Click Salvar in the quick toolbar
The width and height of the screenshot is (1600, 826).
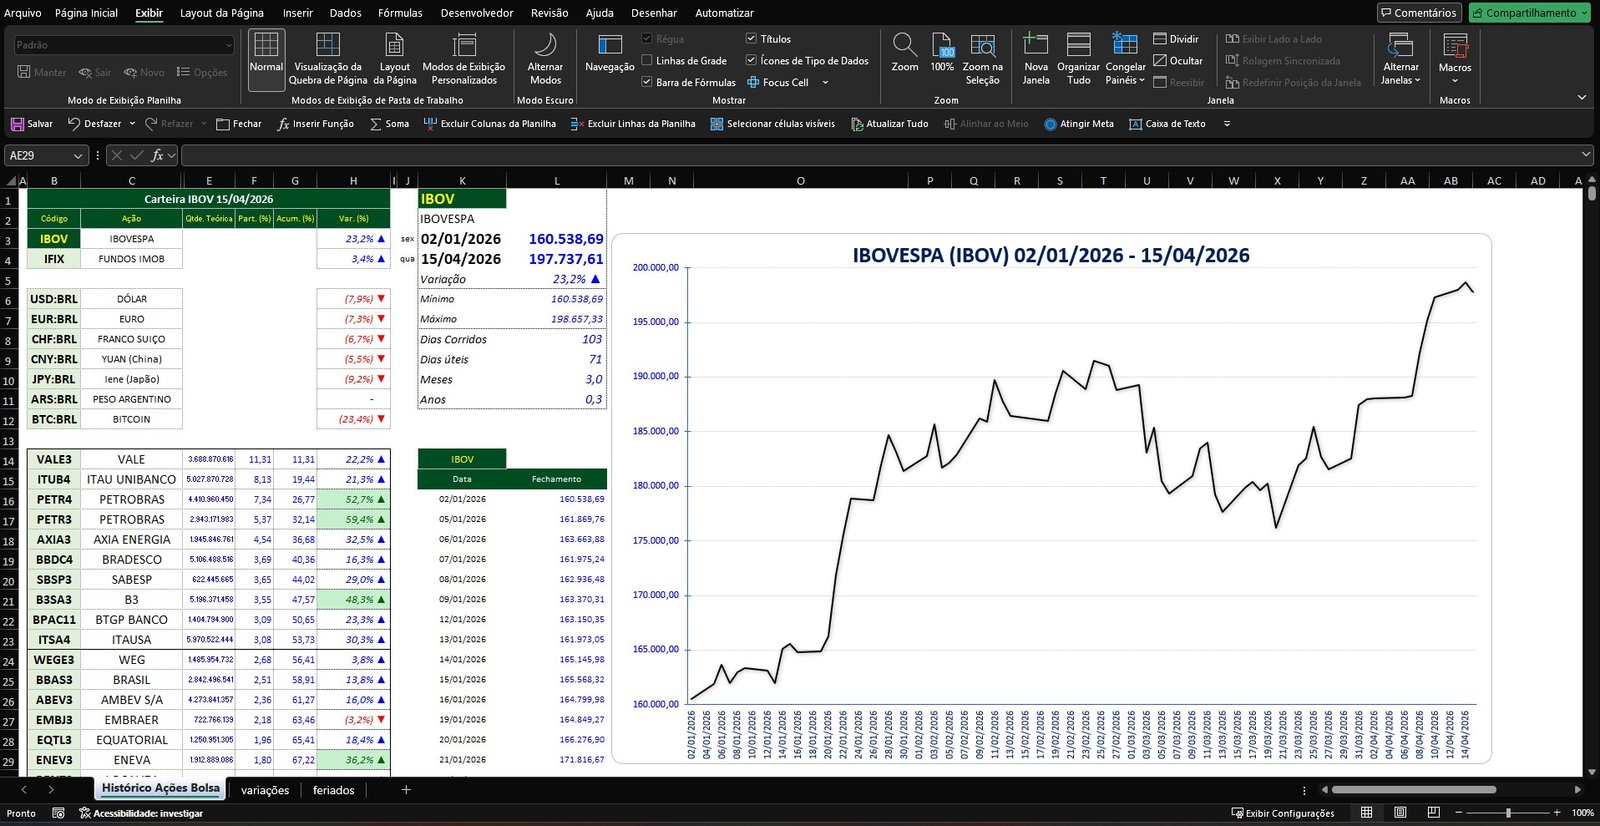(31, 124)
